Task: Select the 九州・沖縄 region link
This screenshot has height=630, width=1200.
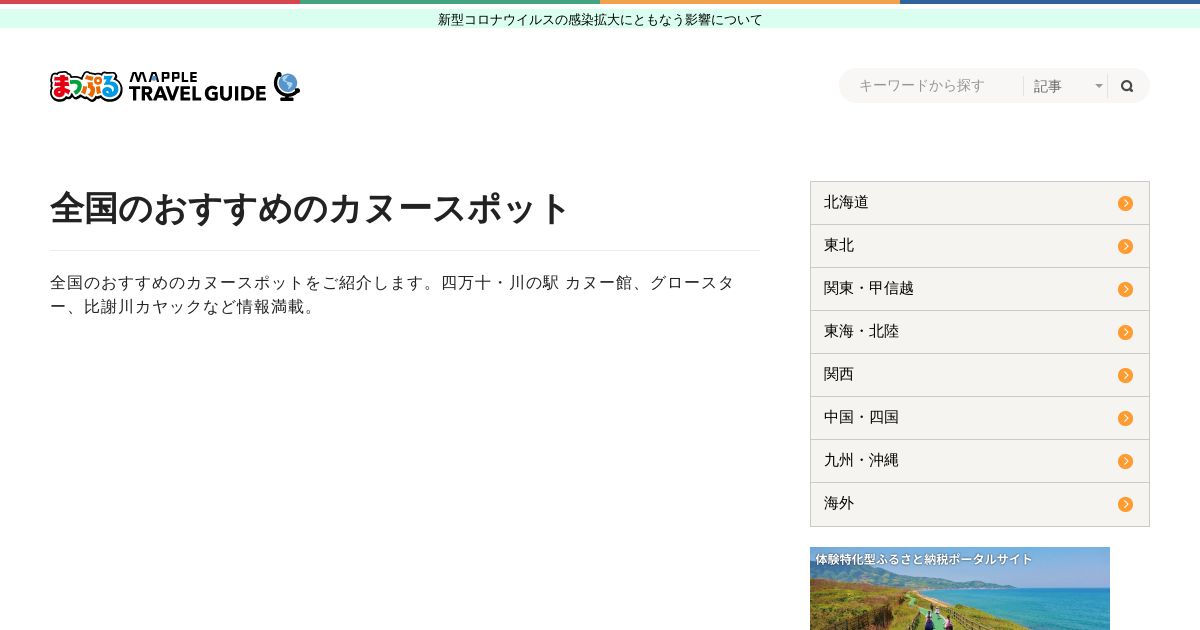Action: tap(980, 461)
